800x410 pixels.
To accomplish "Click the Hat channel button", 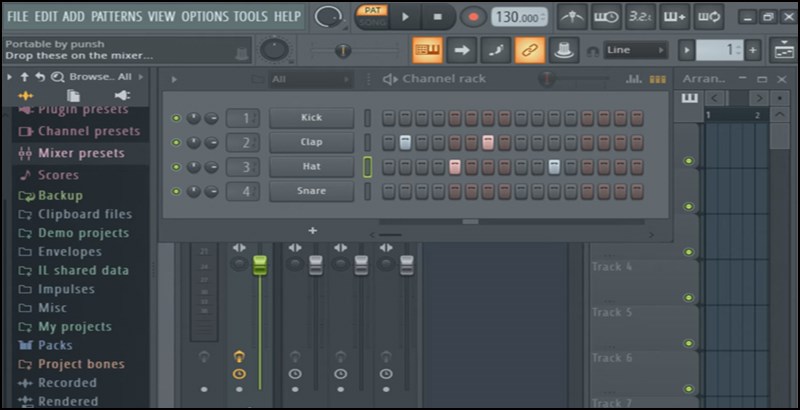I will 311,167.
